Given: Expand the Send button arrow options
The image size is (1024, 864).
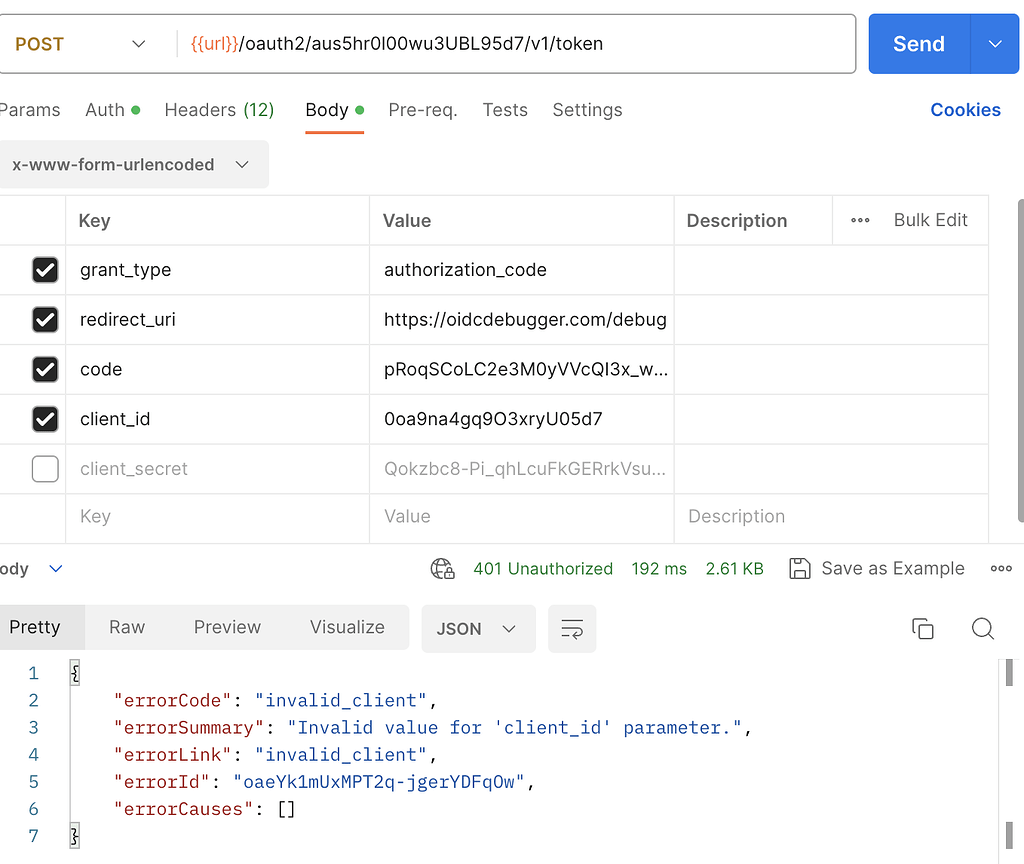Looking at the screenshot, I should click(x=995, y=44).
